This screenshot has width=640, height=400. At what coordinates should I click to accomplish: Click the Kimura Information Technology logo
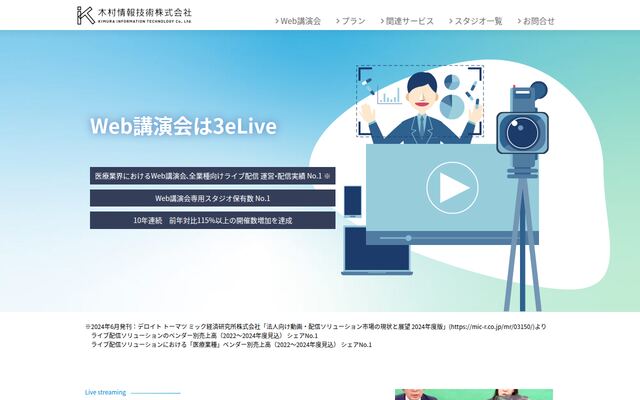point(134,15)
